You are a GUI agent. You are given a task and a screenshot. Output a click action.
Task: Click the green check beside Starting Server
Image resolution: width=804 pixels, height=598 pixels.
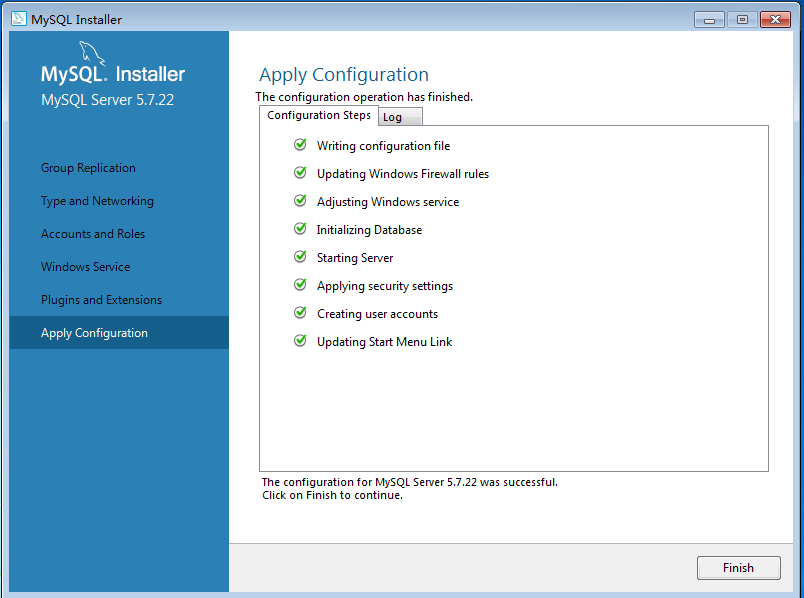pyautogui.click(x=300, y=257)
